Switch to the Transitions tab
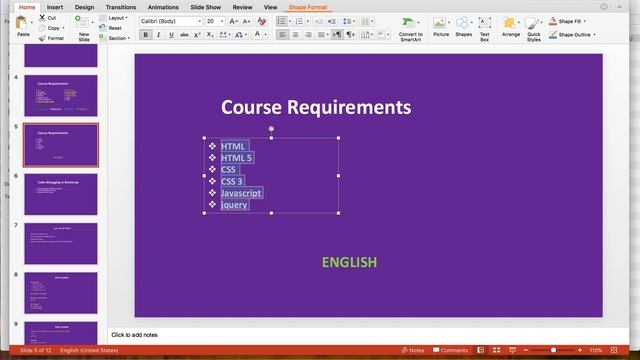The height and width of the screenshot is (360, 640). click(x=121, y=7)
